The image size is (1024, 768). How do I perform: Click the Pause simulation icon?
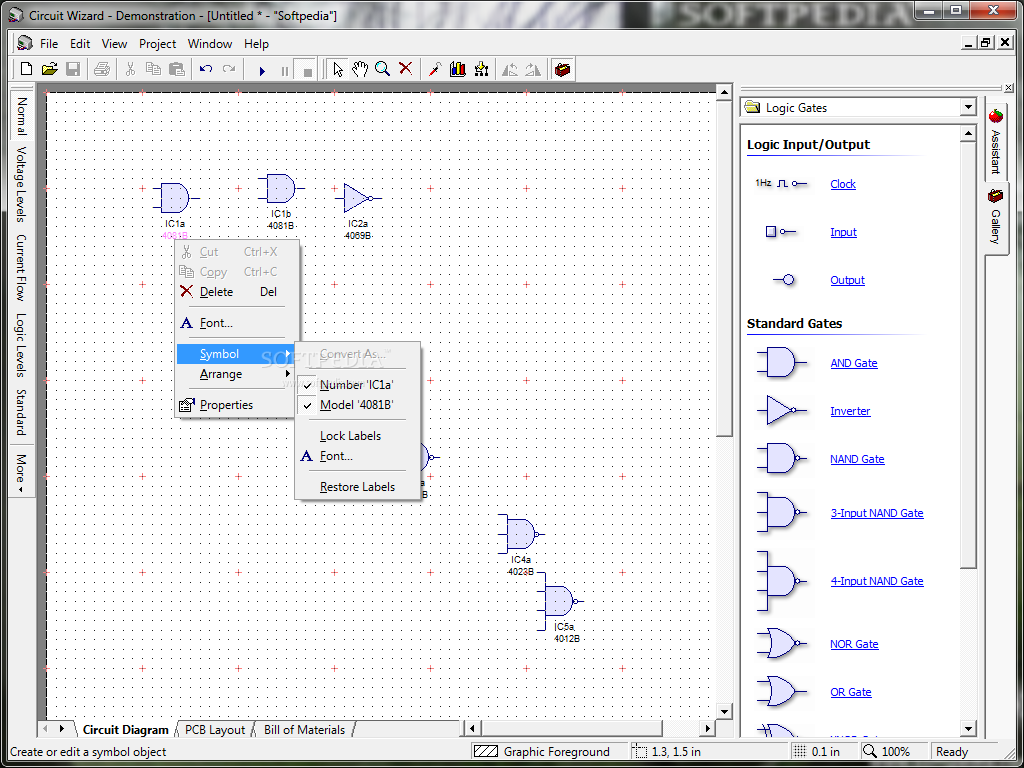[x=284, y=71]
